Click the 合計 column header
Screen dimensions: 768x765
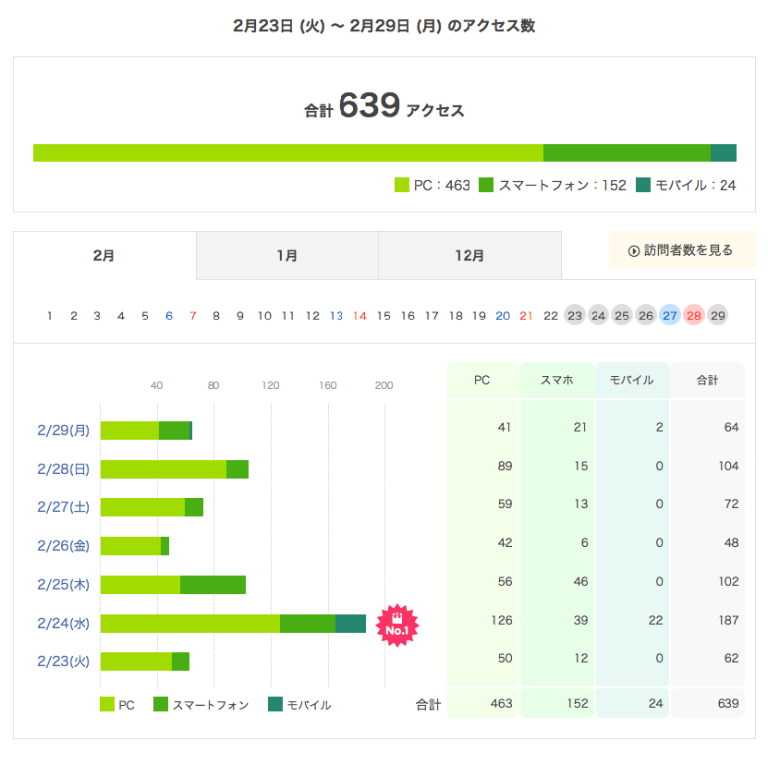tap(707, 380)
